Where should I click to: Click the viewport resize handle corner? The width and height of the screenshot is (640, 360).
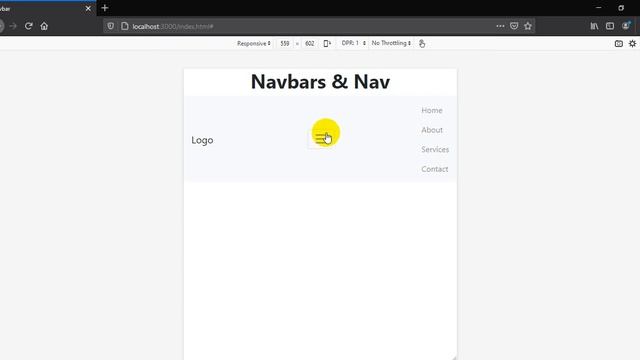[454, 357]
